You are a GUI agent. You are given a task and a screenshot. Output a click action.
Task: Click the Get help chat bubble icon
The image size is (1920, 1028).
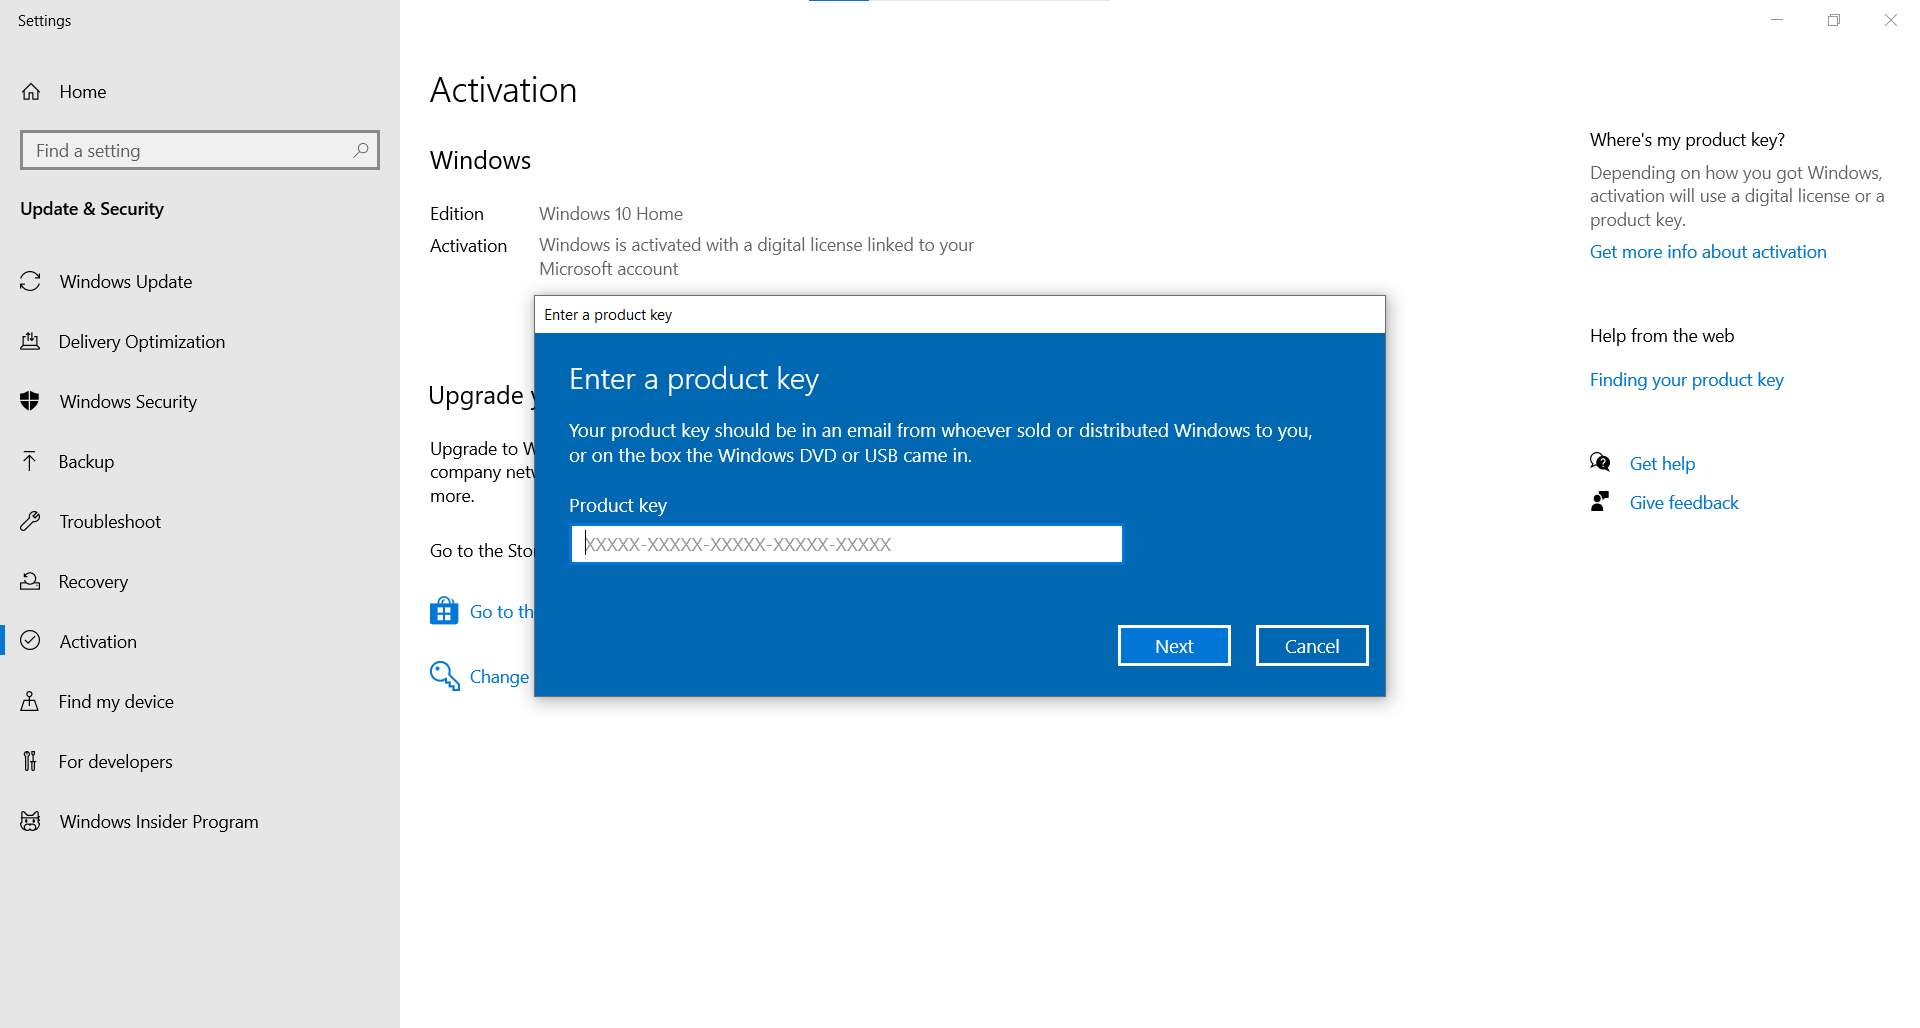(1600, 462)
